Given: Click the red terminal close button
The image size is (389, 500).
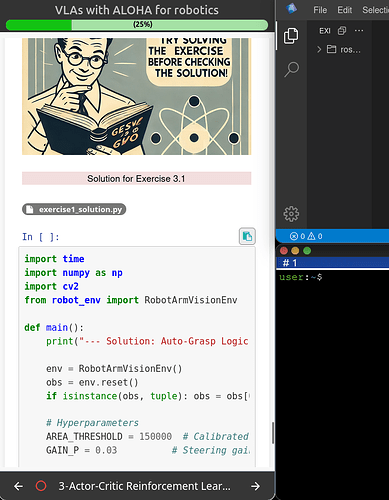Looking at the screenshot, I should click(284, 250).
